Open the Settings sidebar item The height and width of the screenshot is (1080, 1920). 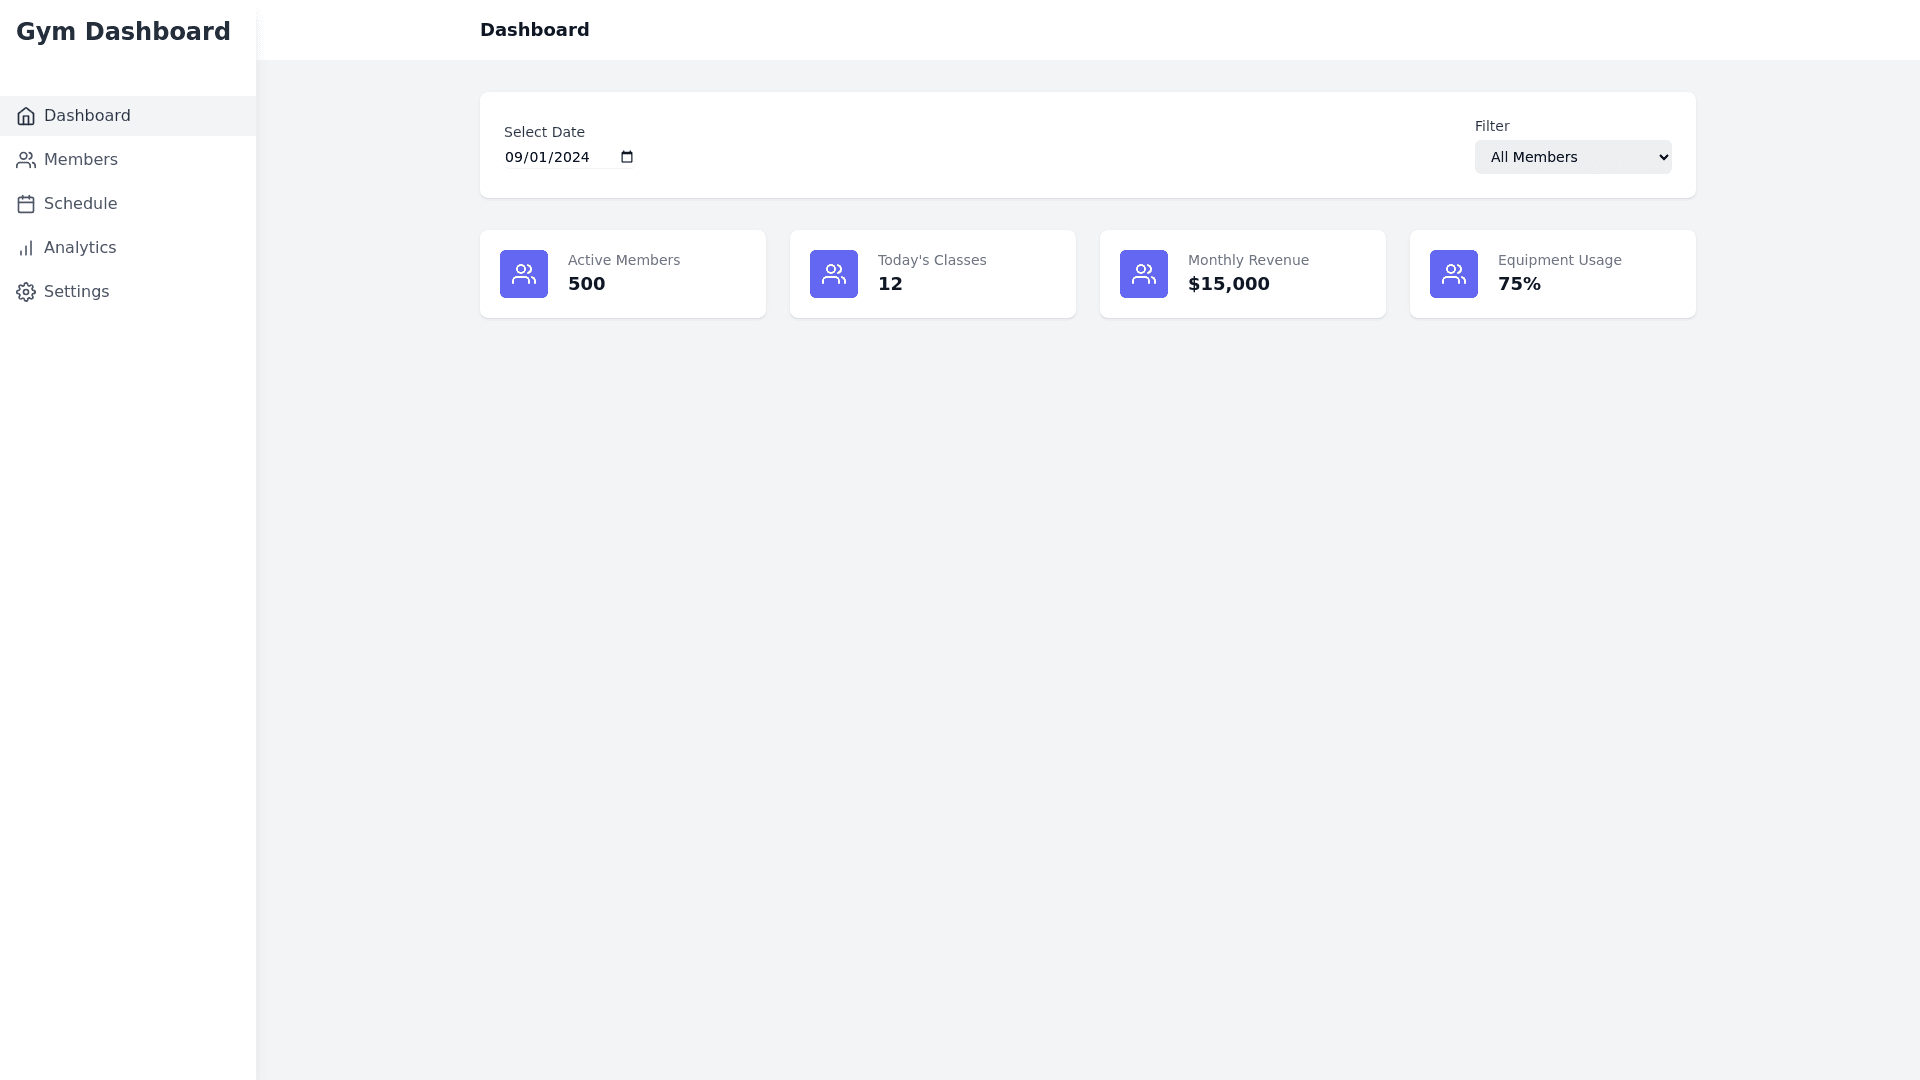[x=76, y=292]
